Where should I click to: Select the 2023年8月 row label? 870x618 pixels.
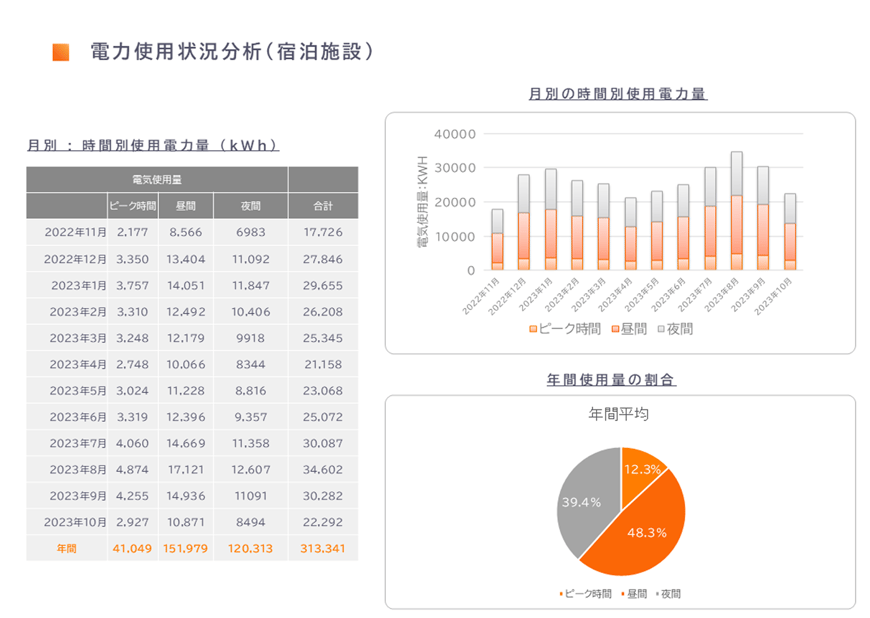point(78,469)
